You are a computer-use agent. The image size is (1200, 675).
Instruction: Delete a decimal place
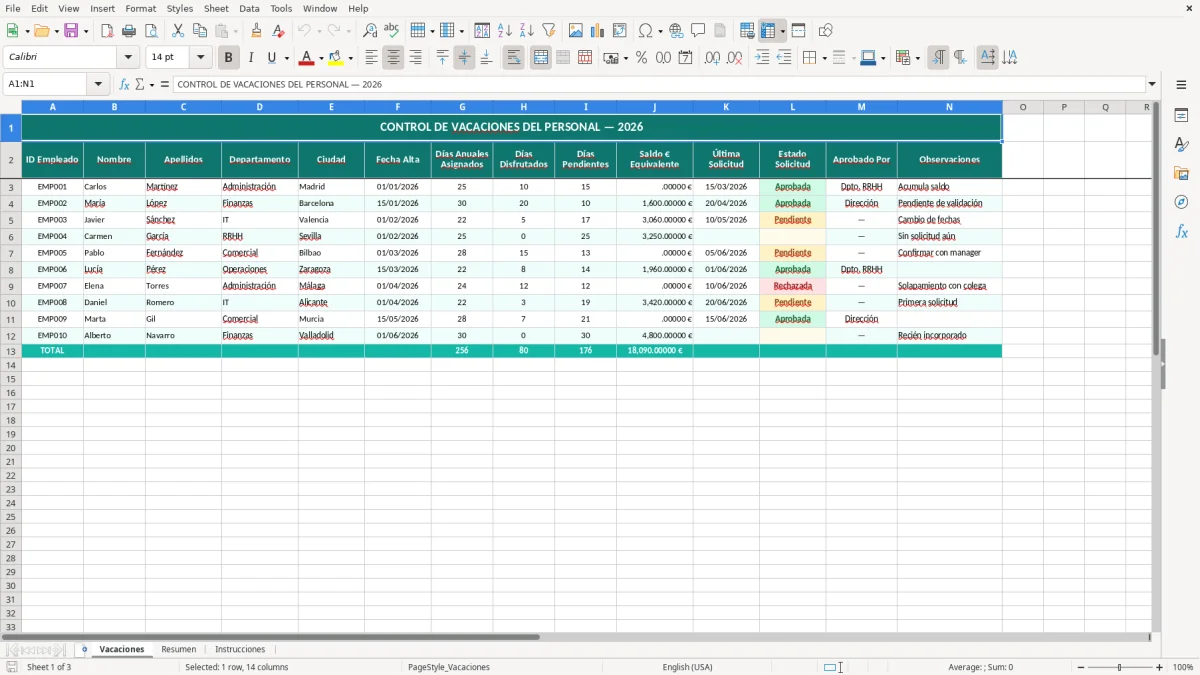point(734,58)
